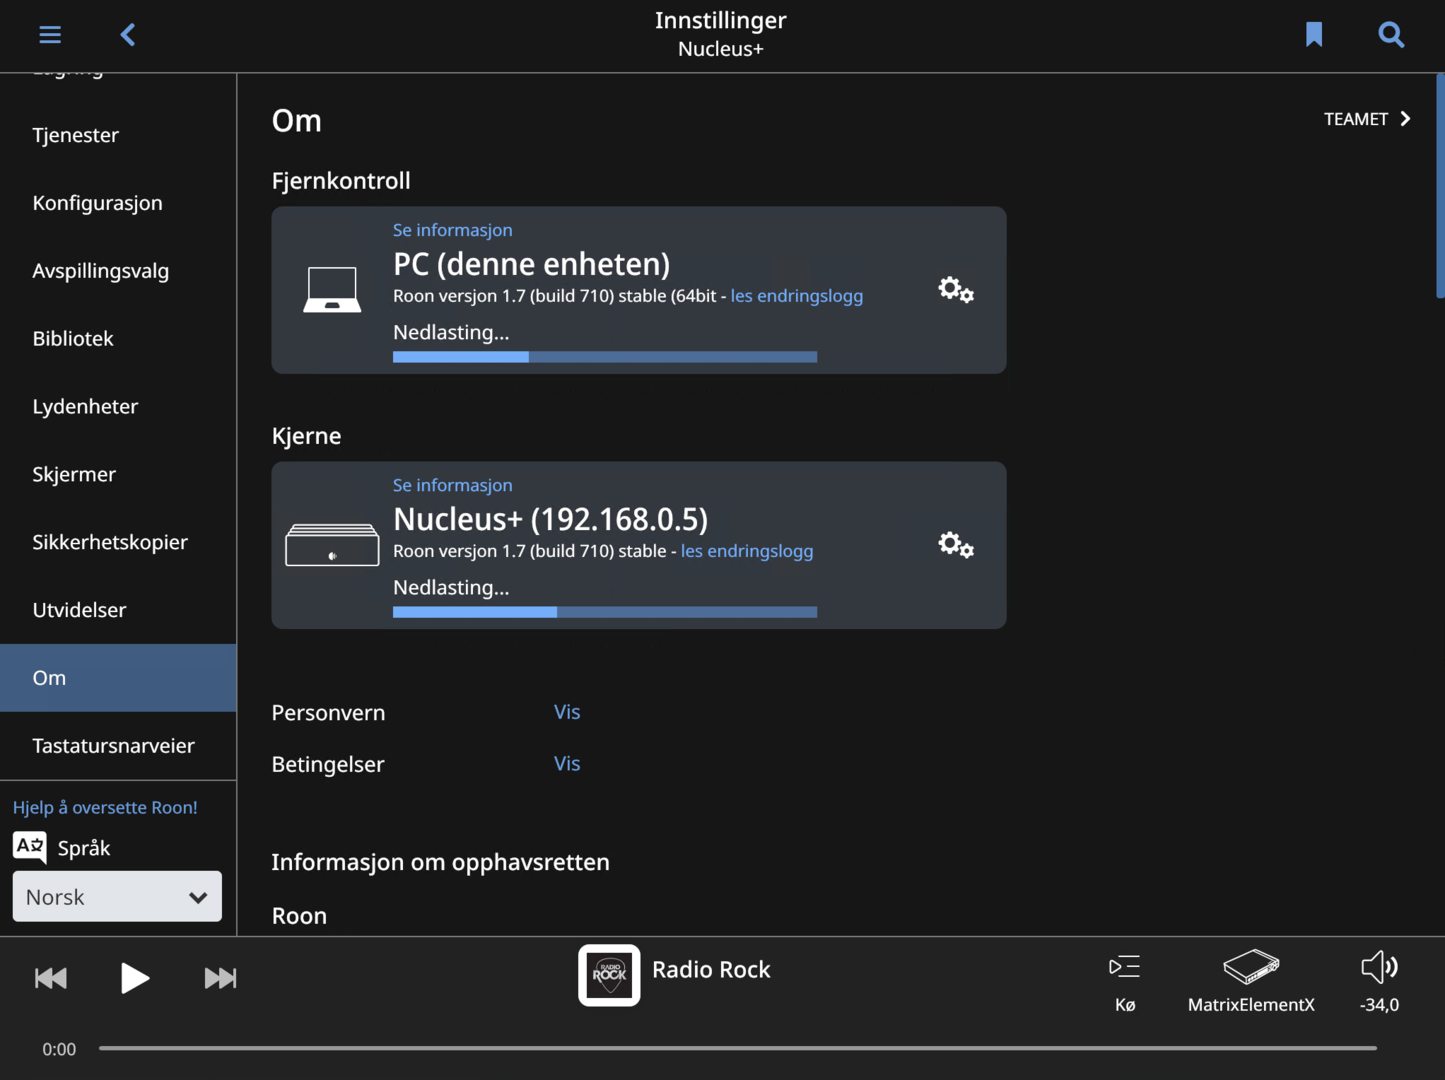Click the PC download progress bar
This screenshot has width=1445, height=1080.
tap(605, 357)
